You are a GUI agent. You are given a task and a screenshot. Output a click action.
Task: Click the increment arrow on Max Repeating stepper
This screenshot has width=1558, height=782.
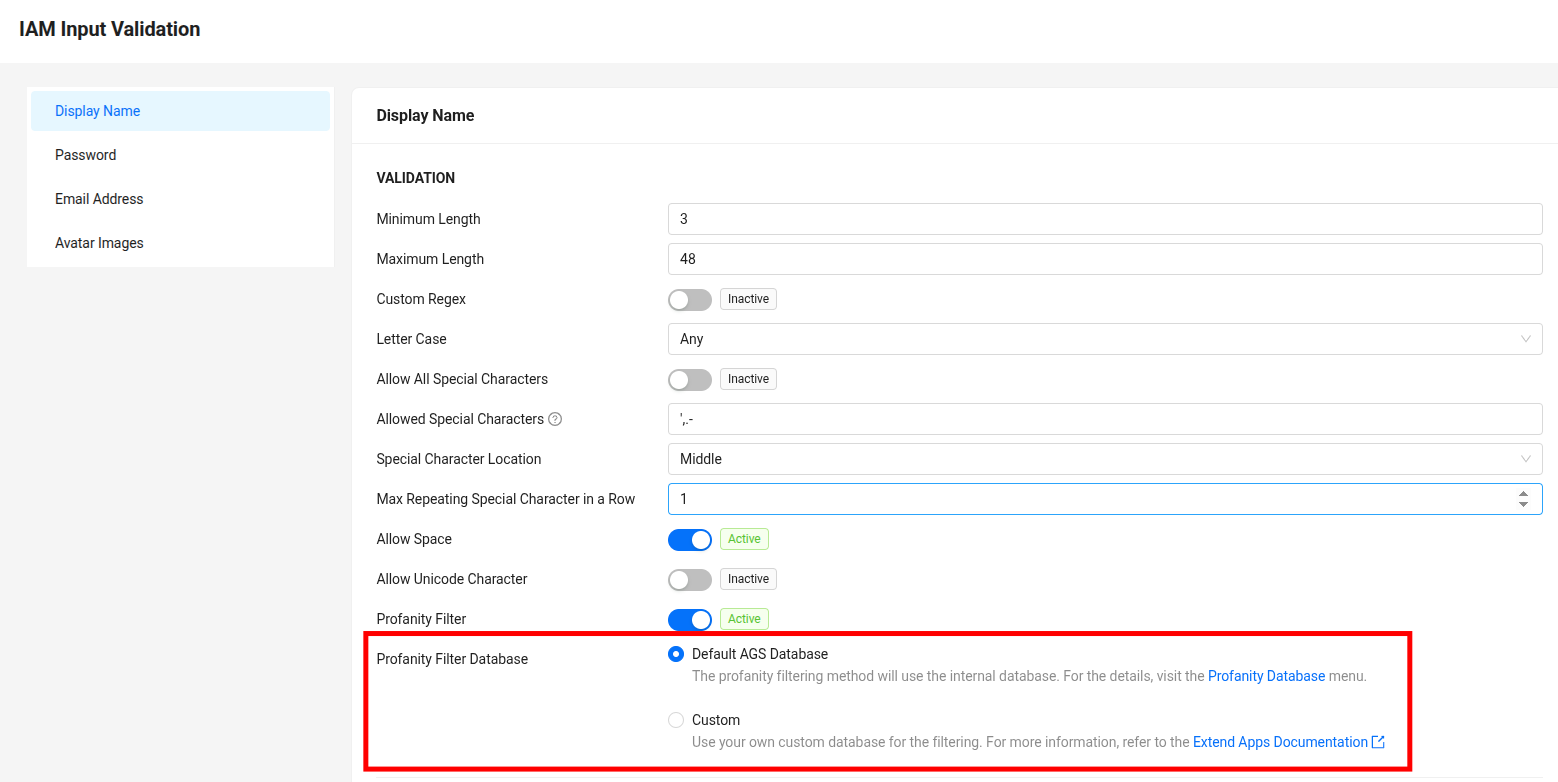click(1522, 493)
